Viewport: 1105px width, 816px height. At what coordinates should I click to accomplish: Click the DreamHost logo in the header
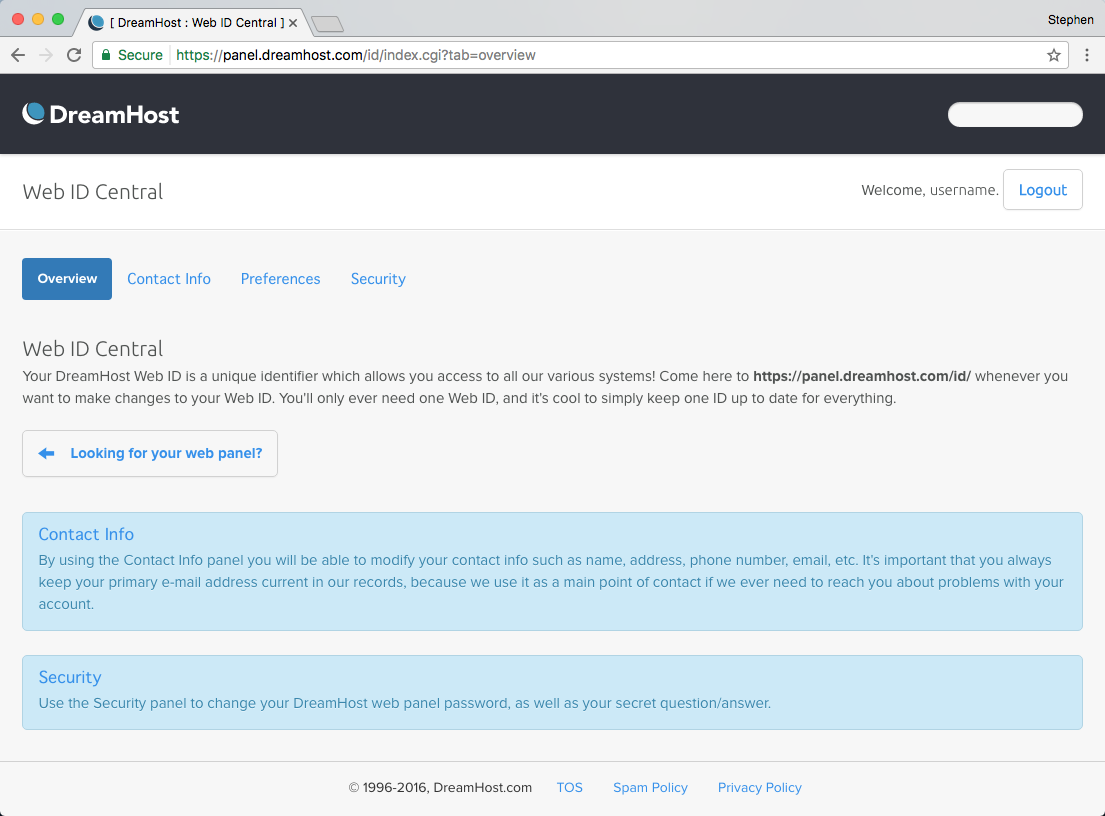[x=101, y=114]
